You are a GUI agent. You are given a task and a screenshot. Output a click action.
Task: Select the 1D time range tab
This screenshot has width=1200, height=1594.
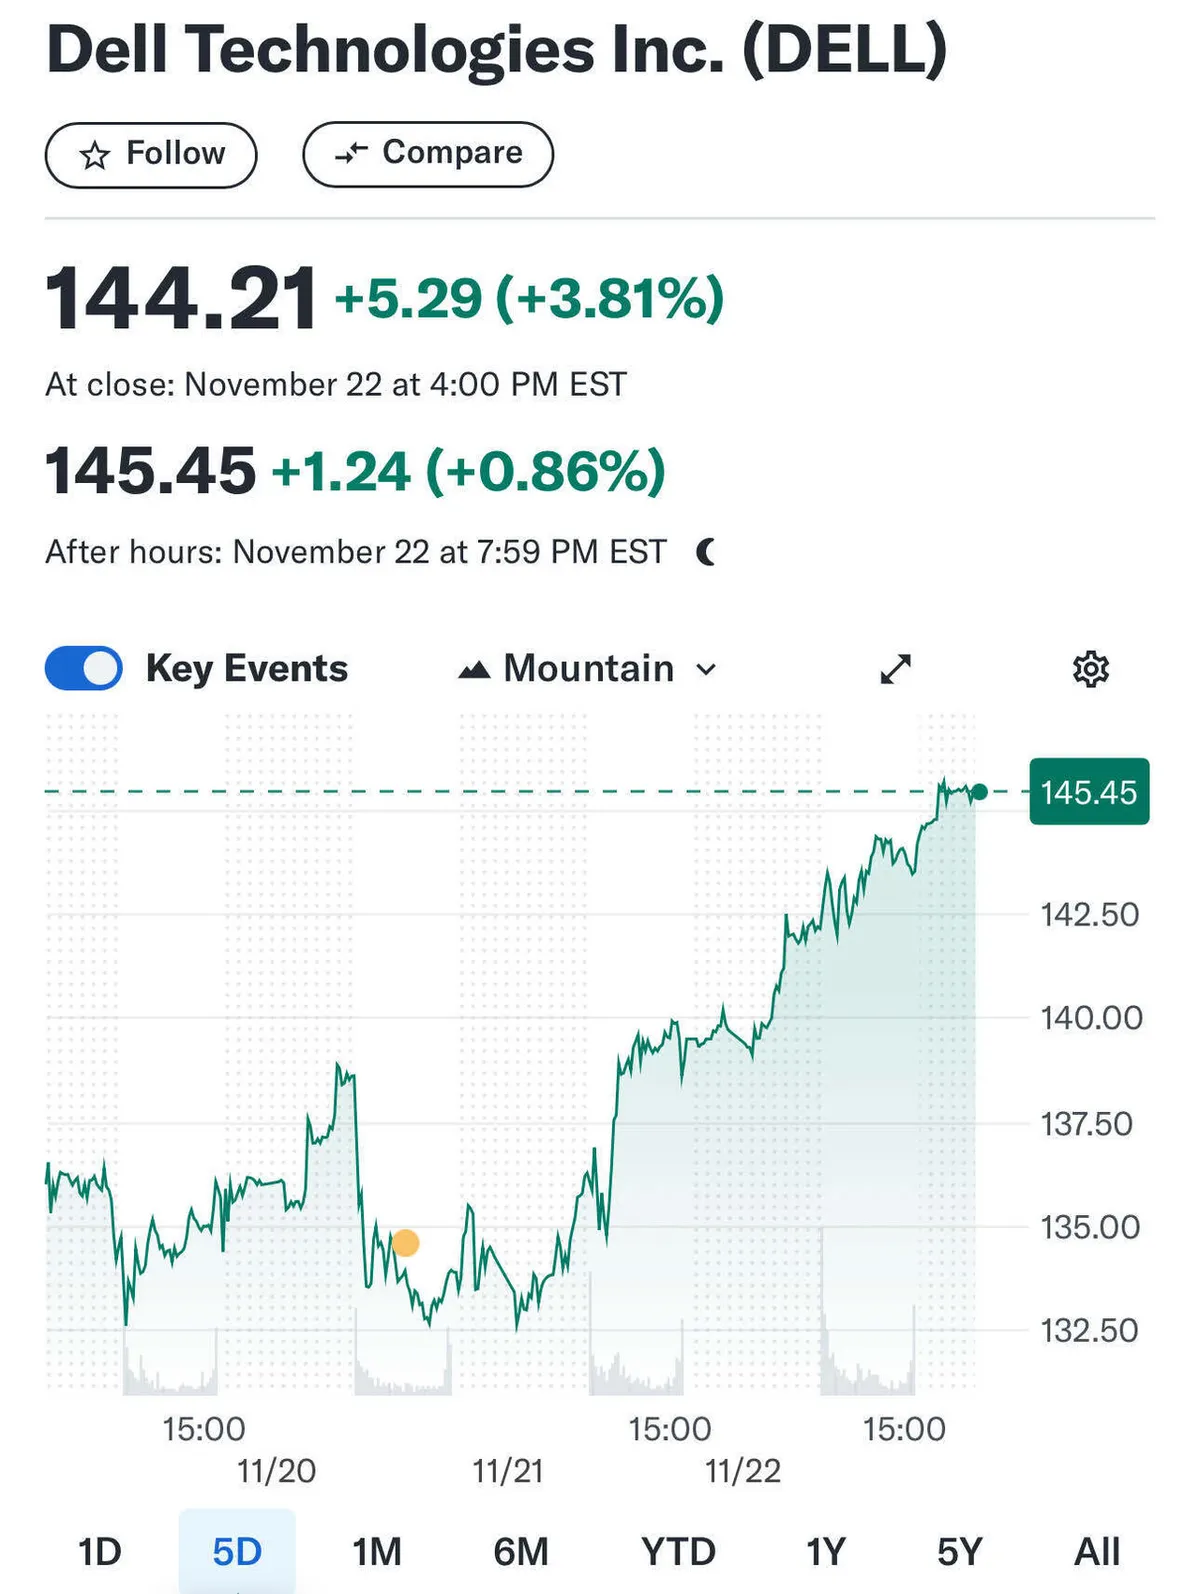[x=100, y=1552]
